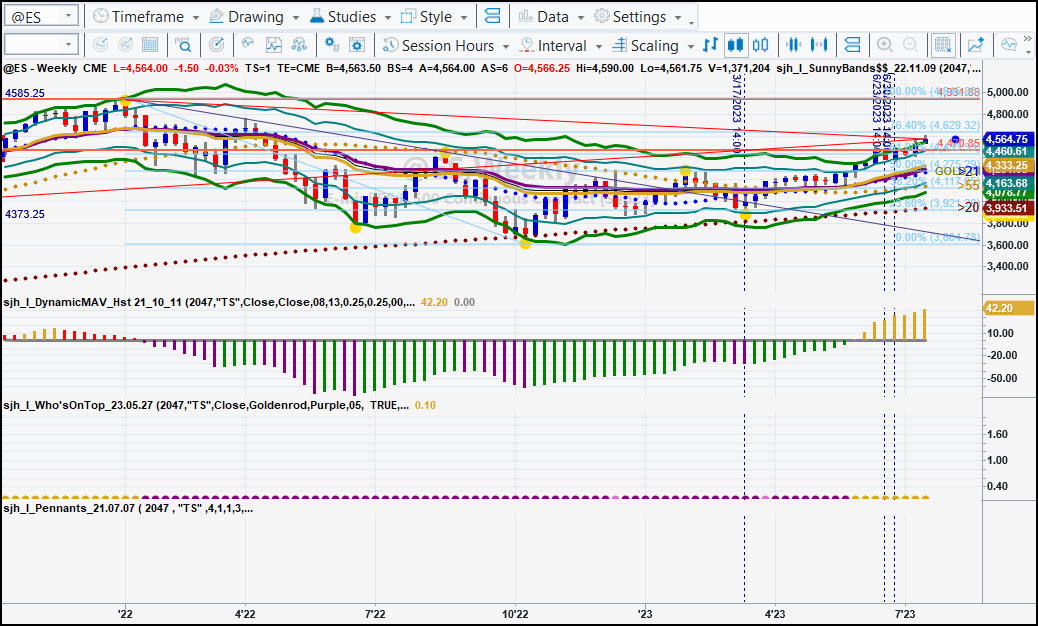This screenshot has height=626, width=1038.
Task: Click the connected-nodes wave icon
Action: [299, 45]
